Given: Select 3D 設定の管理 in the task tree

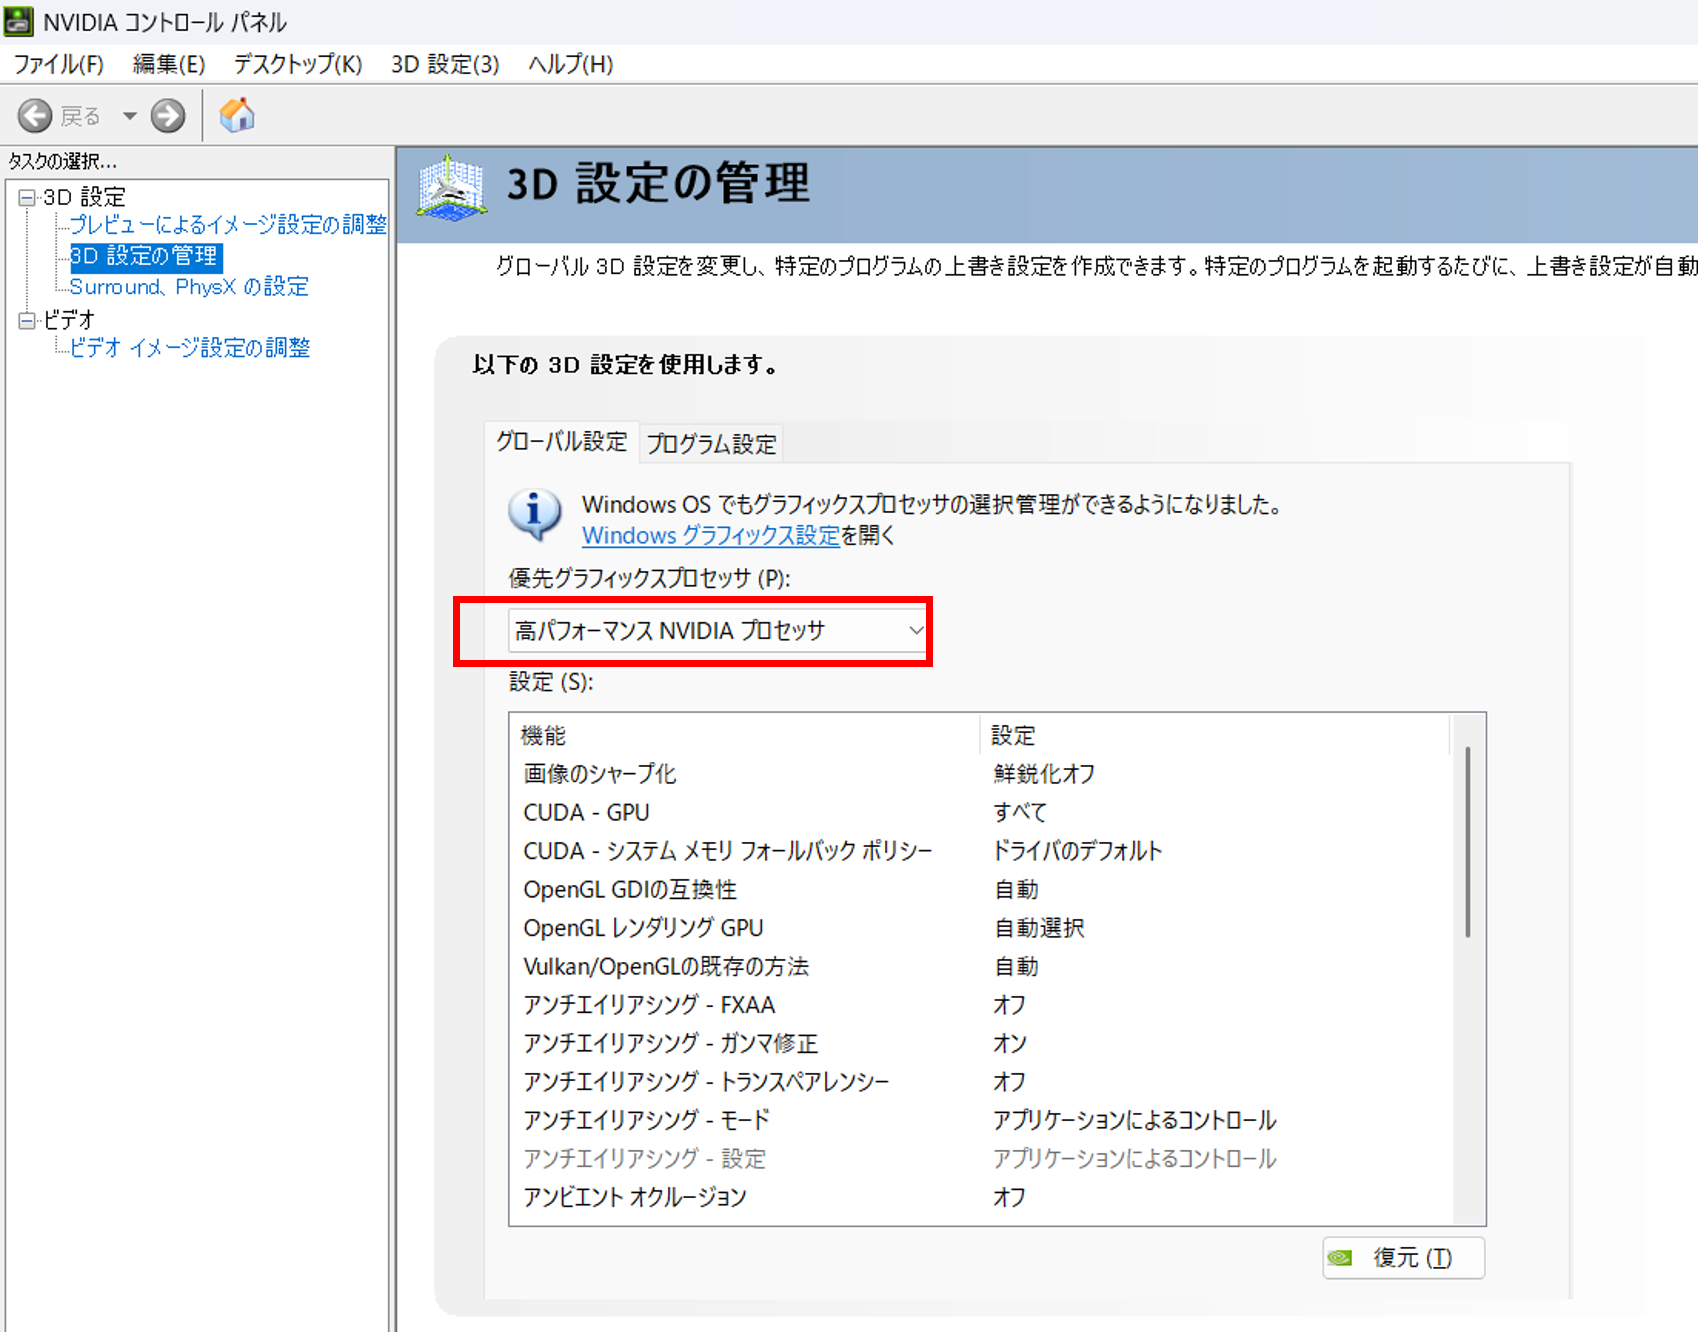Looking at the screenshot, I should tap(146, 256).
